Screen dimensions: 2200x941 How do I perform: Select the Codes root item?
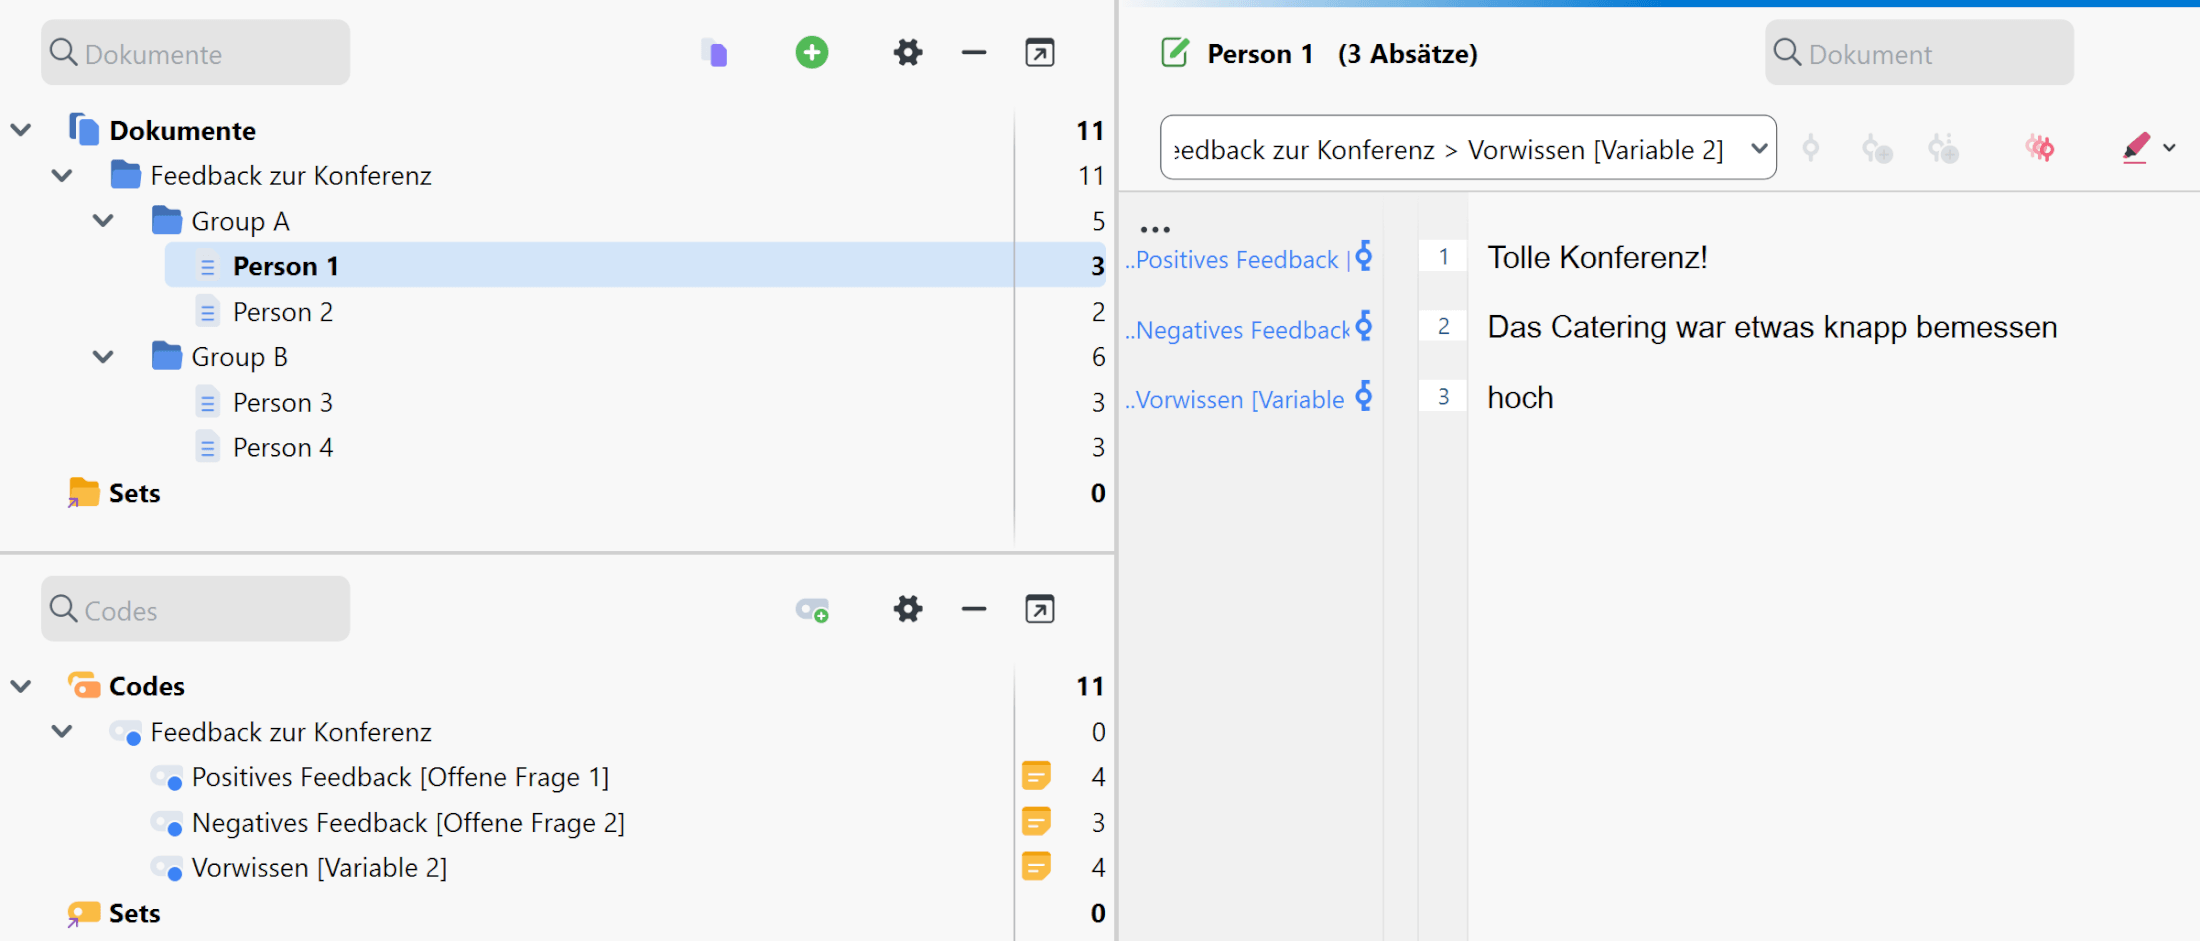coord(146,687)
